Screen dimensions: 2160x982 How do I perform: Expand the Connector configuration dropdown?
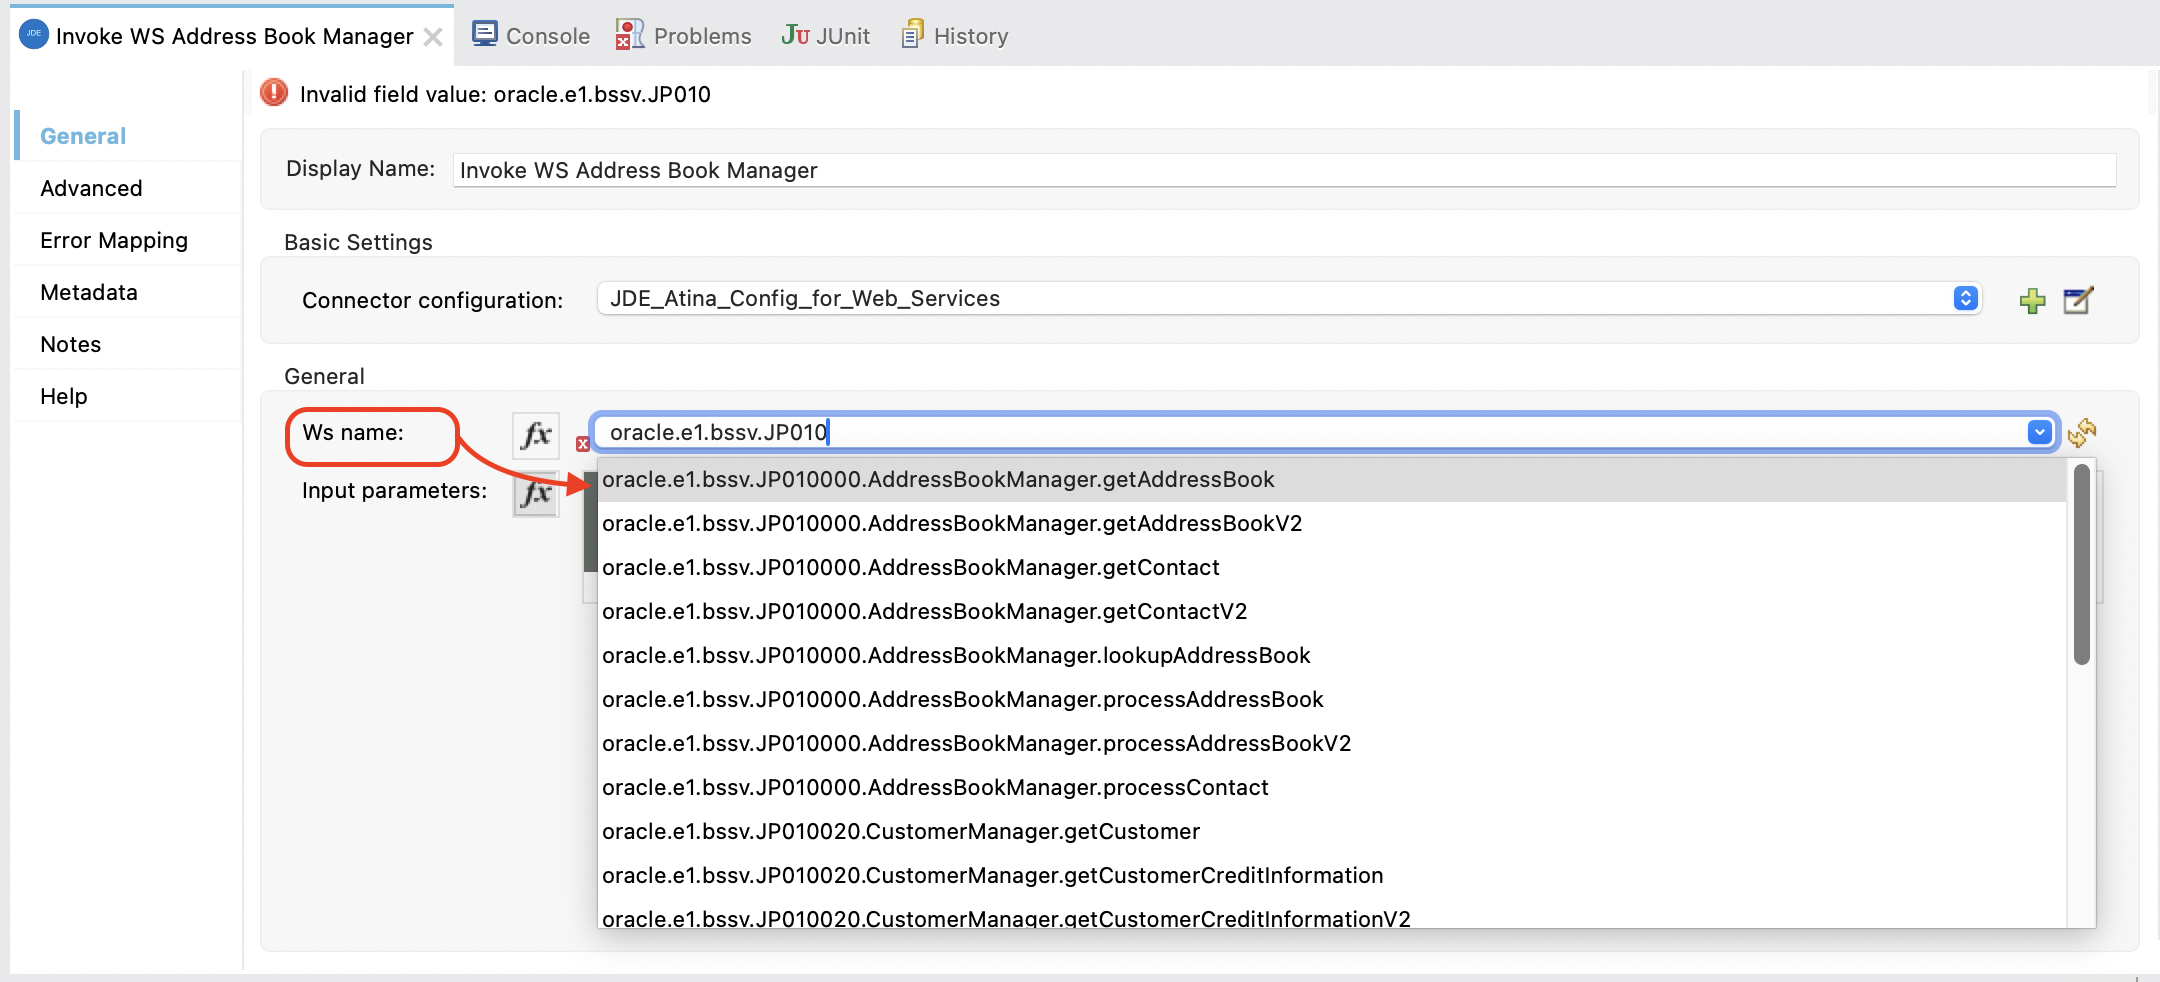point(1965,299)
